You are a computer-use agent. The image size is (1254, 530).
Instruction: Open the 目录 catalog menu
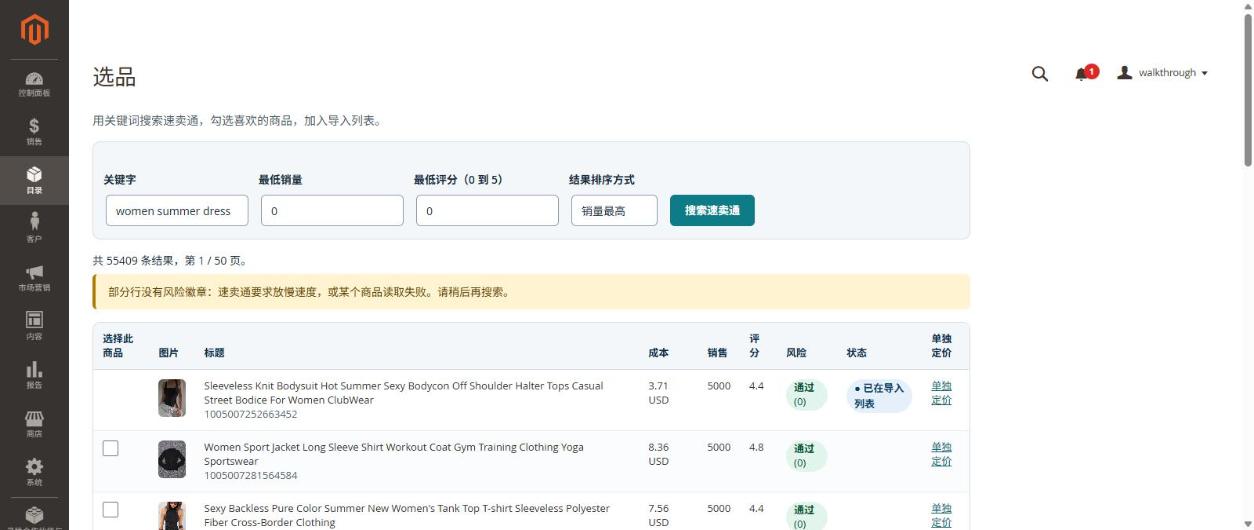tap(34, 181)
